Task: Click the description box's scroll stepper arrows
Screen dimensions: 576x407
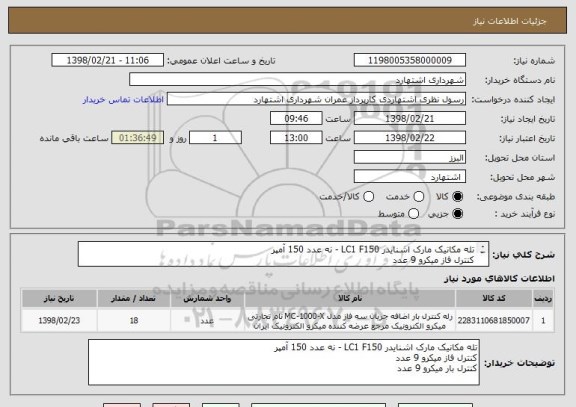Action: click(x=483, y=250)
